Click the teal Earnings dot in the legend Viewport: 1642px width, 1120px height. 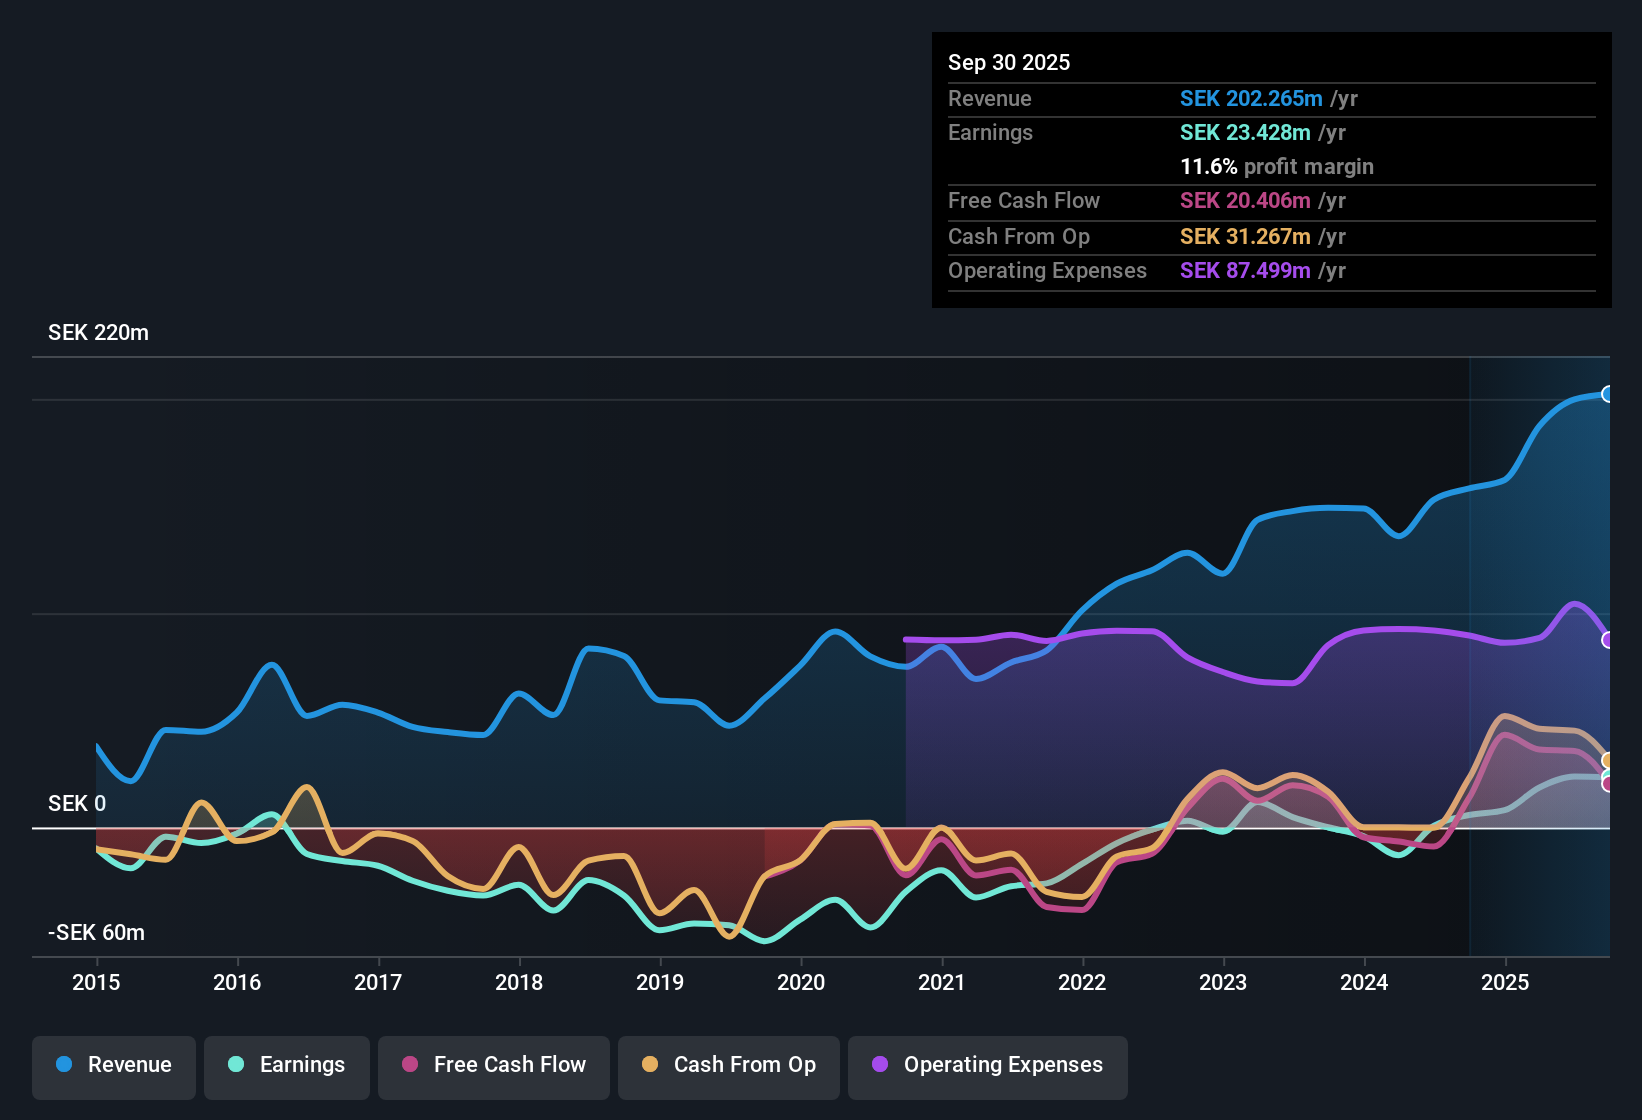[x=236, y=1065]
